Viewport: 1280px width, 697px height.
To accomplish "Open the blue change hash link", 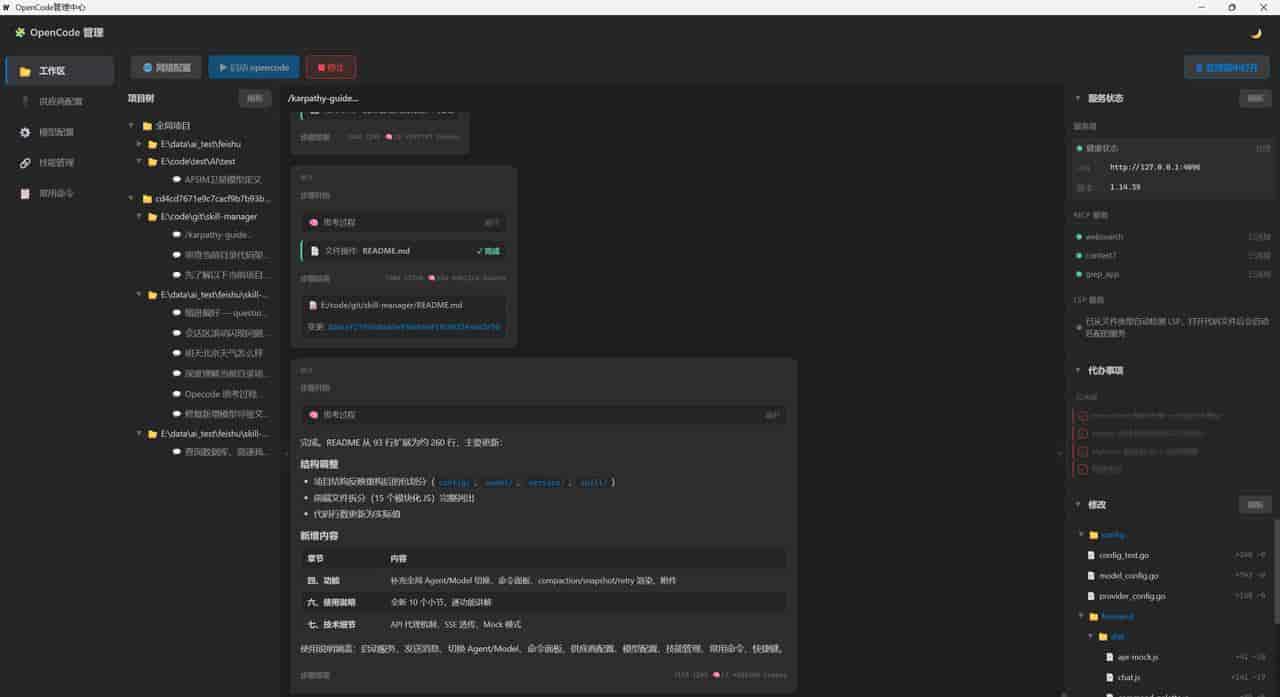I will click(414, 327).
